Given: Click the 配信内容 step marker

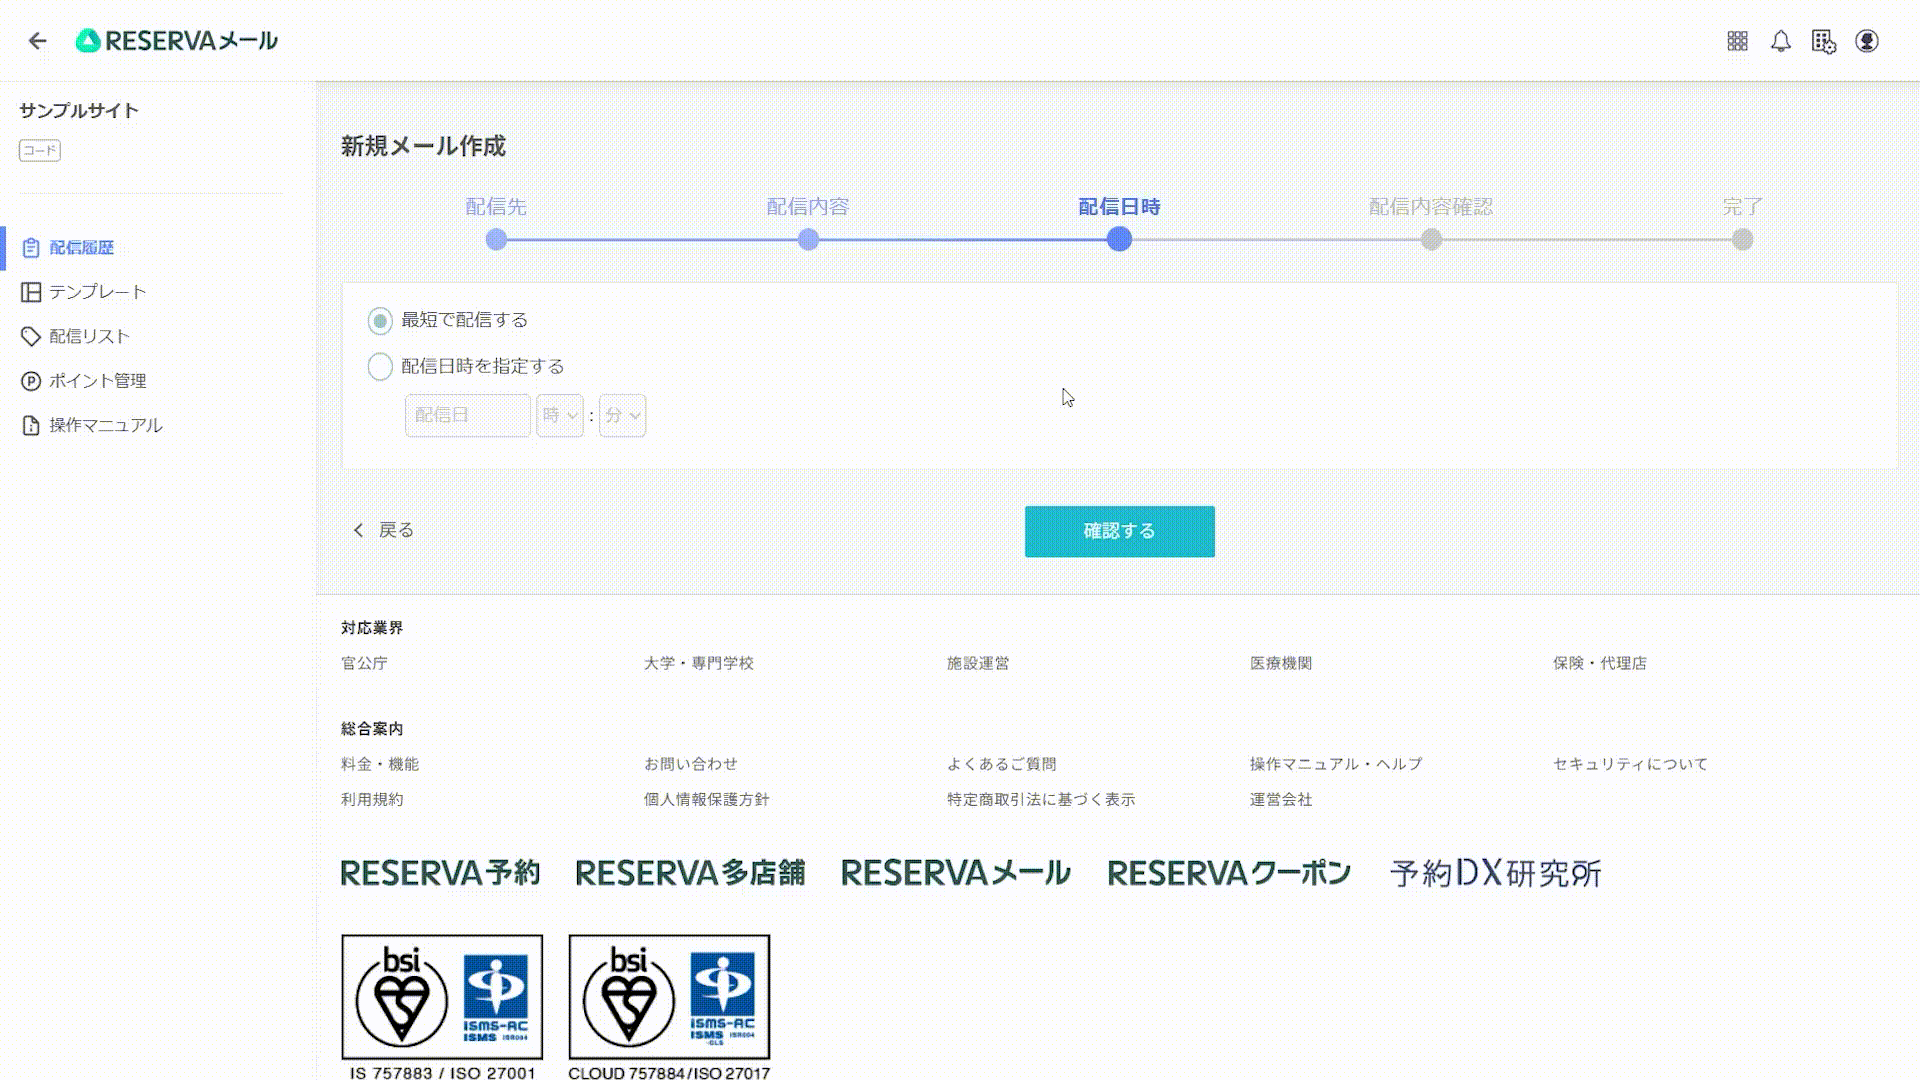Looking at the screenshot, I should [808, 240].
